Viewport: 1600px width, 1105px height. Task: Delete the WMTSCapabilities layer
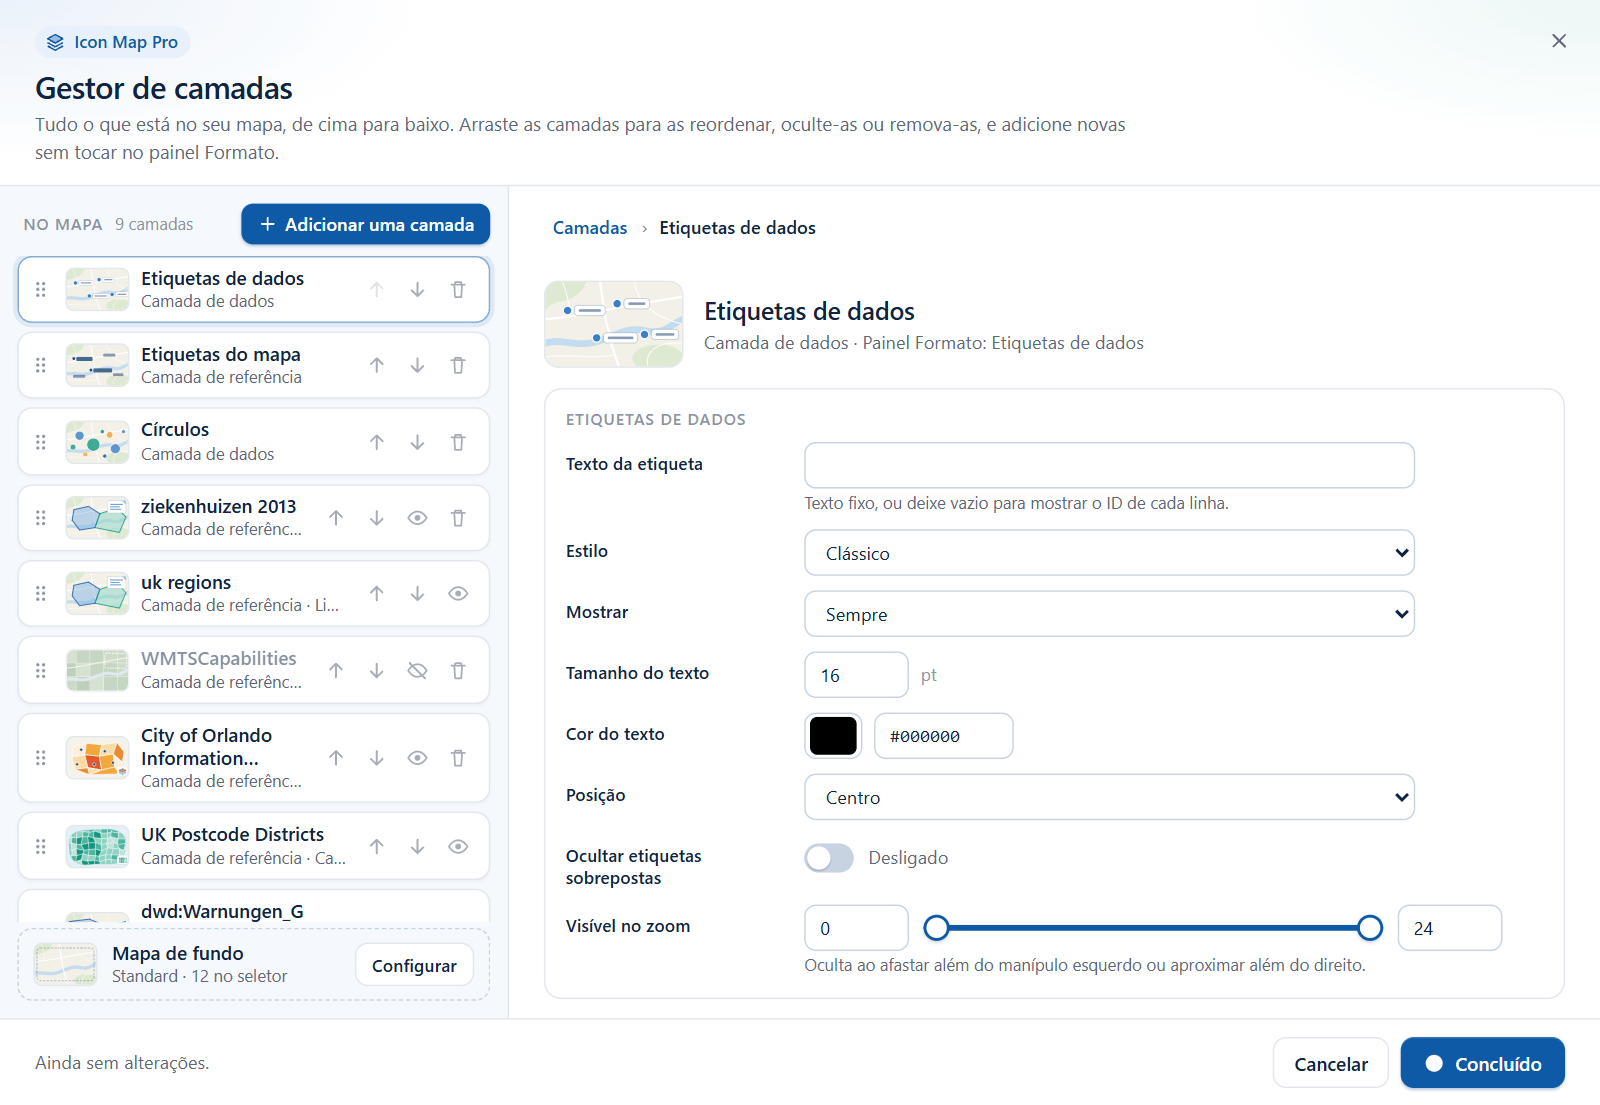coord(458,671)
